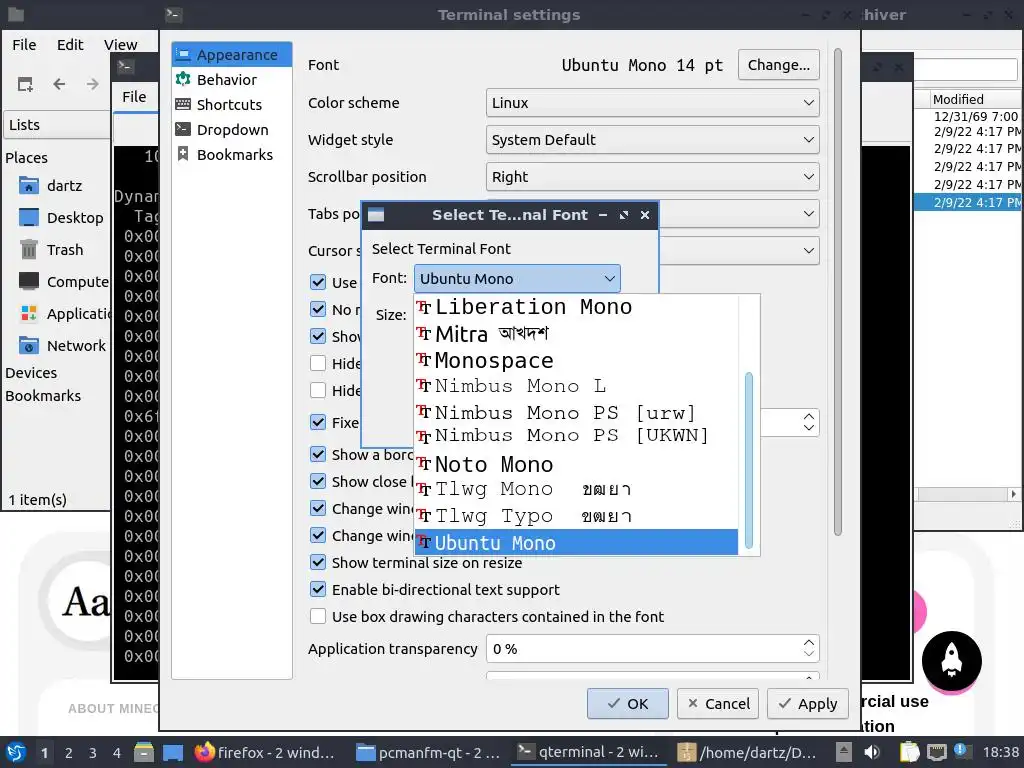1024x768 pixels.
Task: Expand the Color scheme Linux dropdown
Action: coord(652,103)
